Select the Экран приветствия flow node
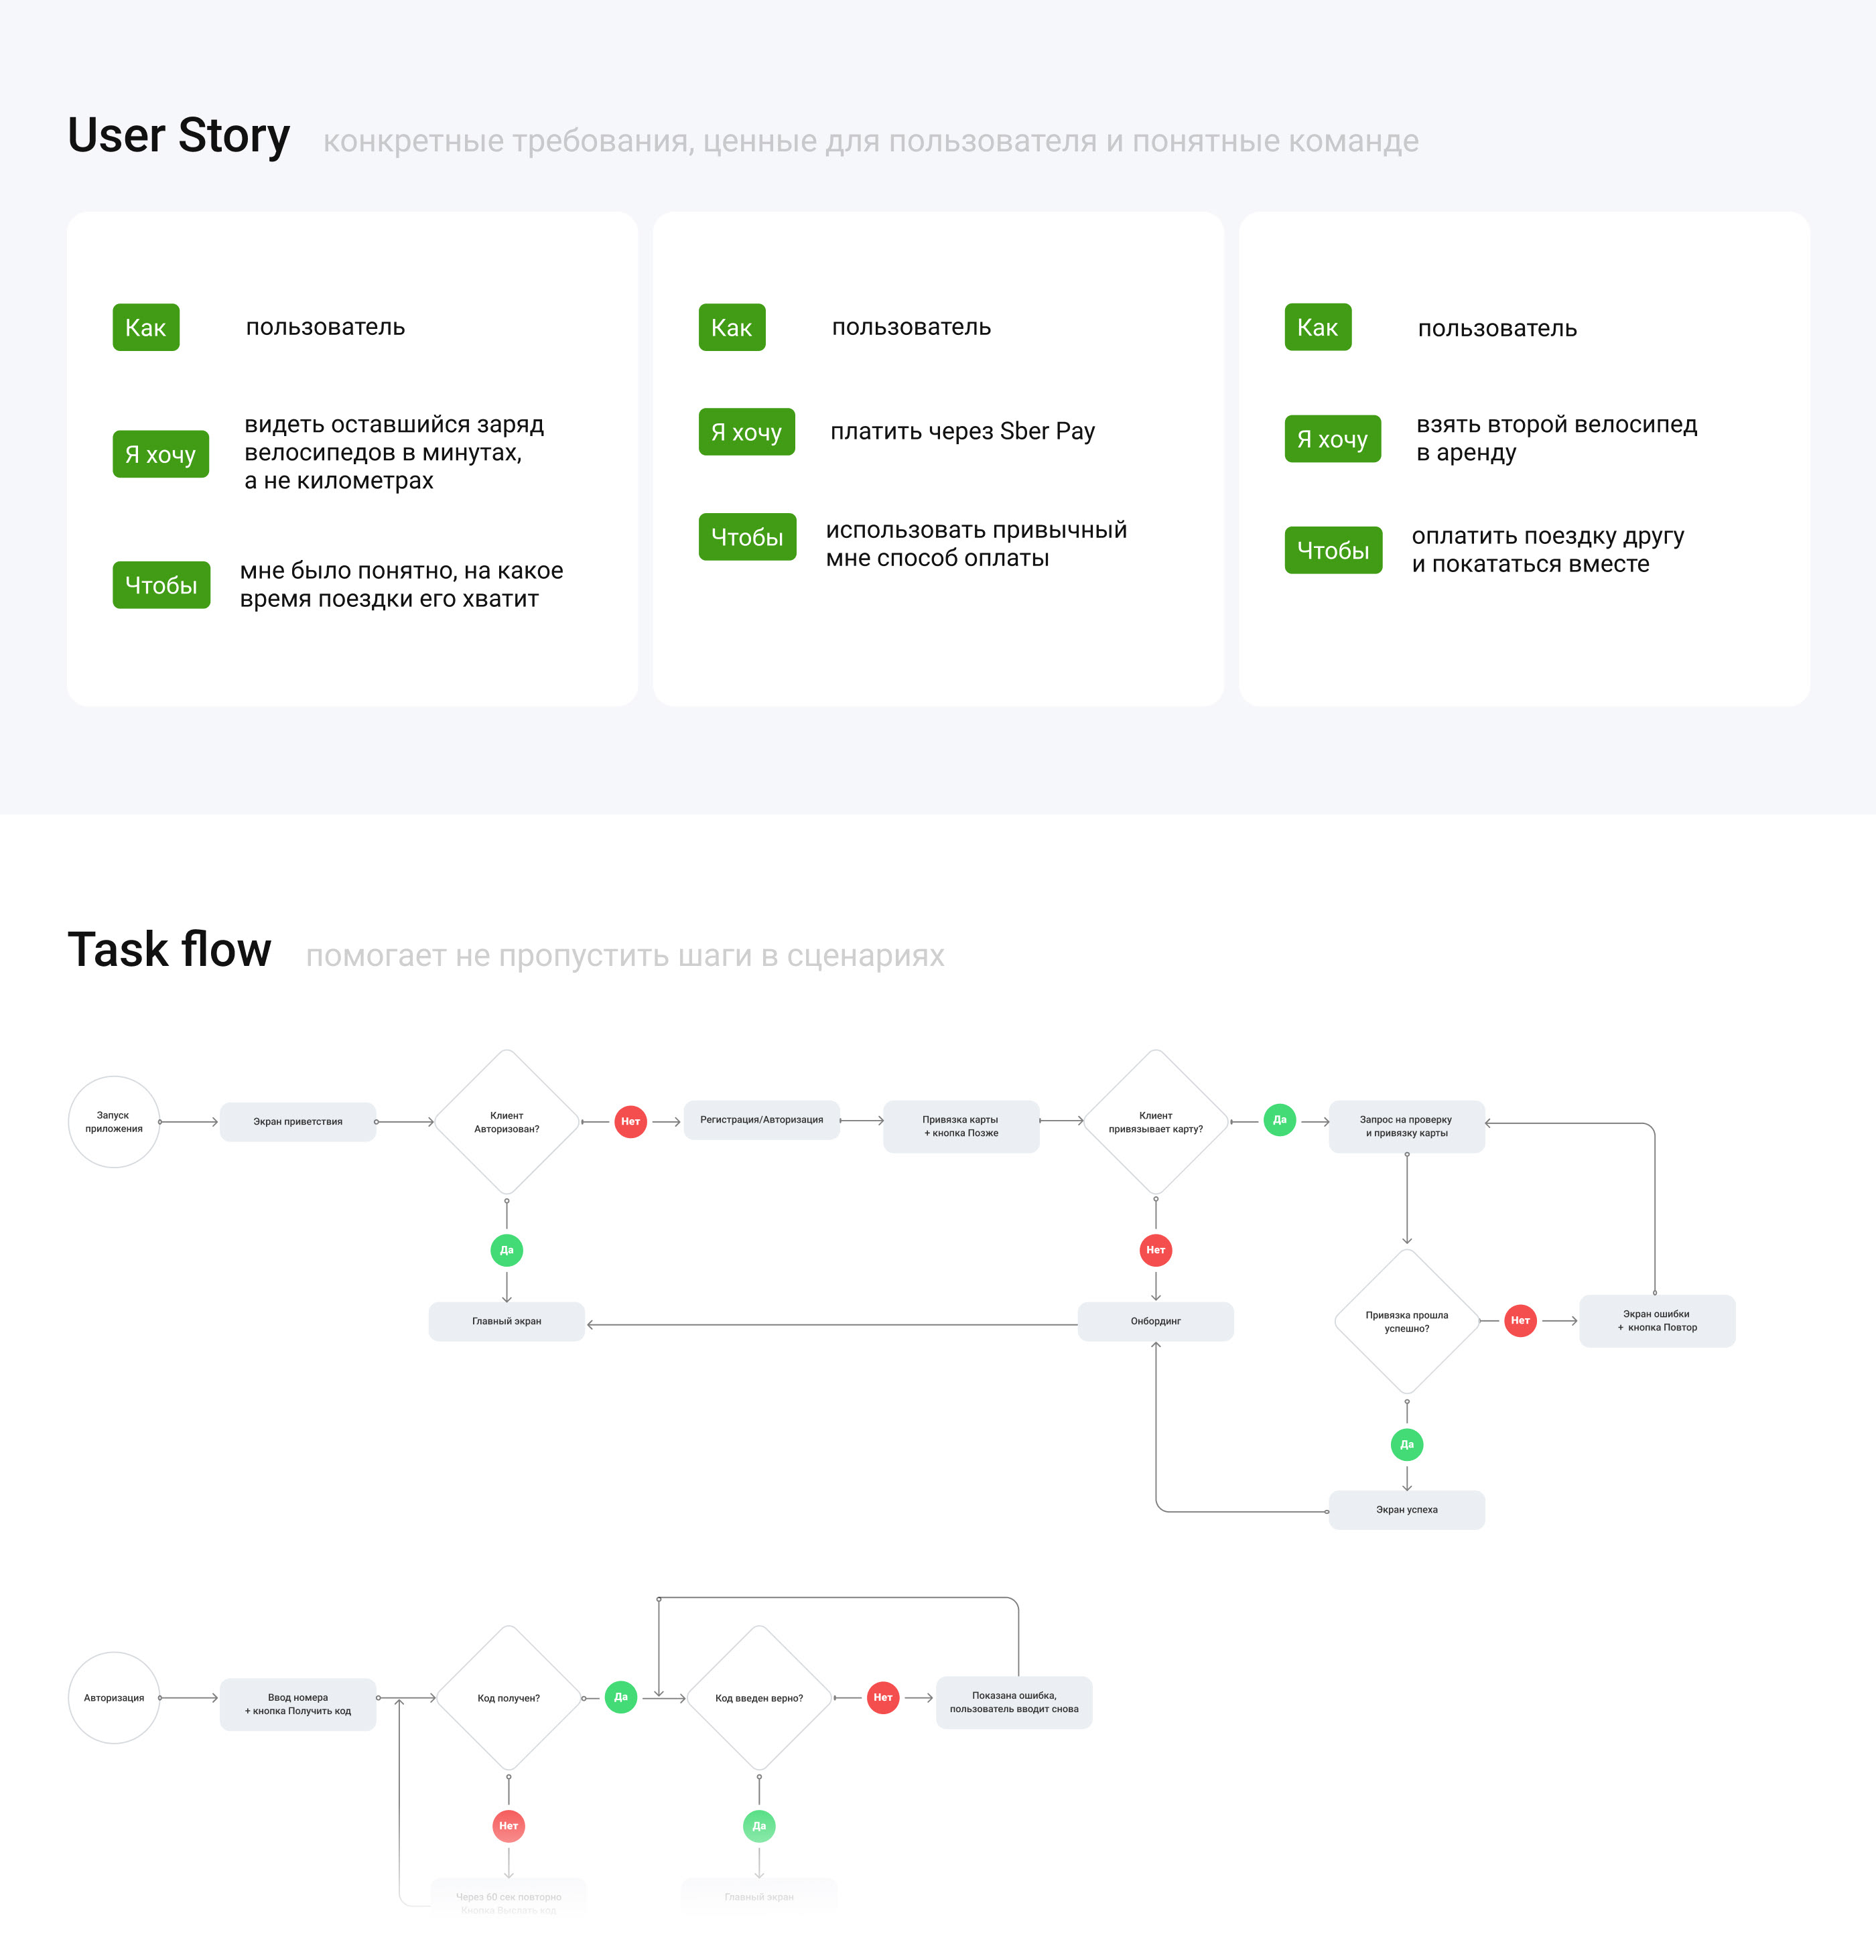The width and height of the screenshot is (1876, 1960). (x=298, y=1122)
